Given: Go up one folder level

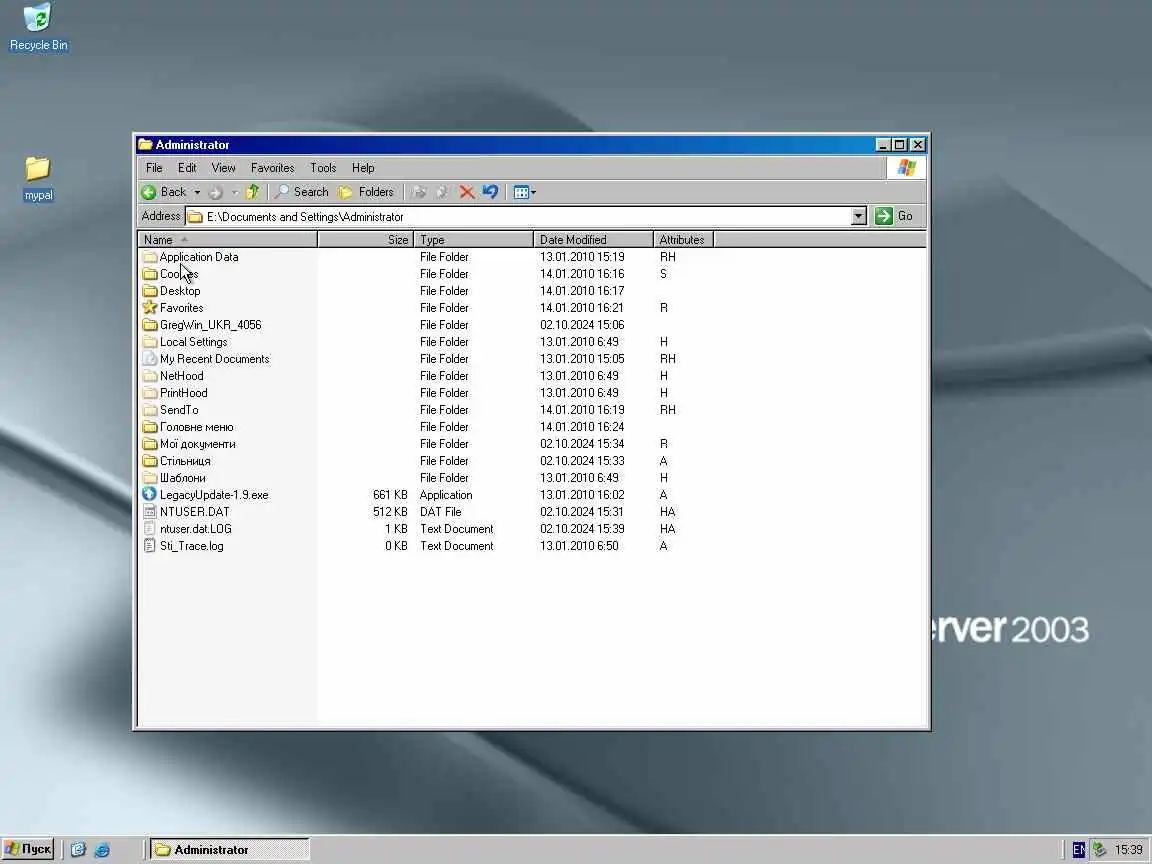Looking at the screenshot, I should point(253,192).
